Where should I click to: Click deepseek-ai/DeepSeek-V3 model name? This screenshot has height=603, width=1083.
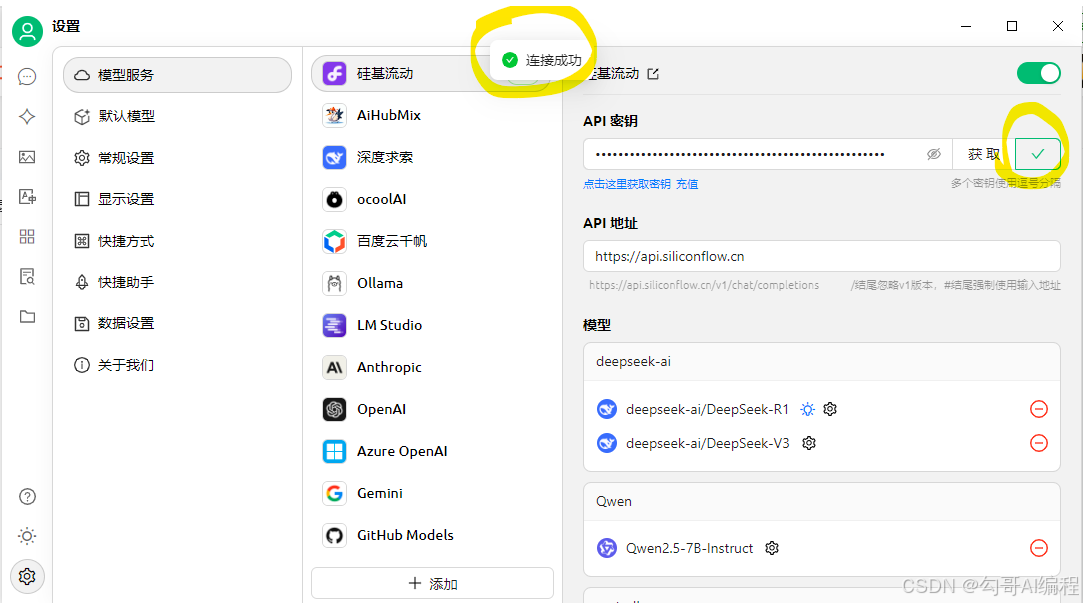[707, 443]
